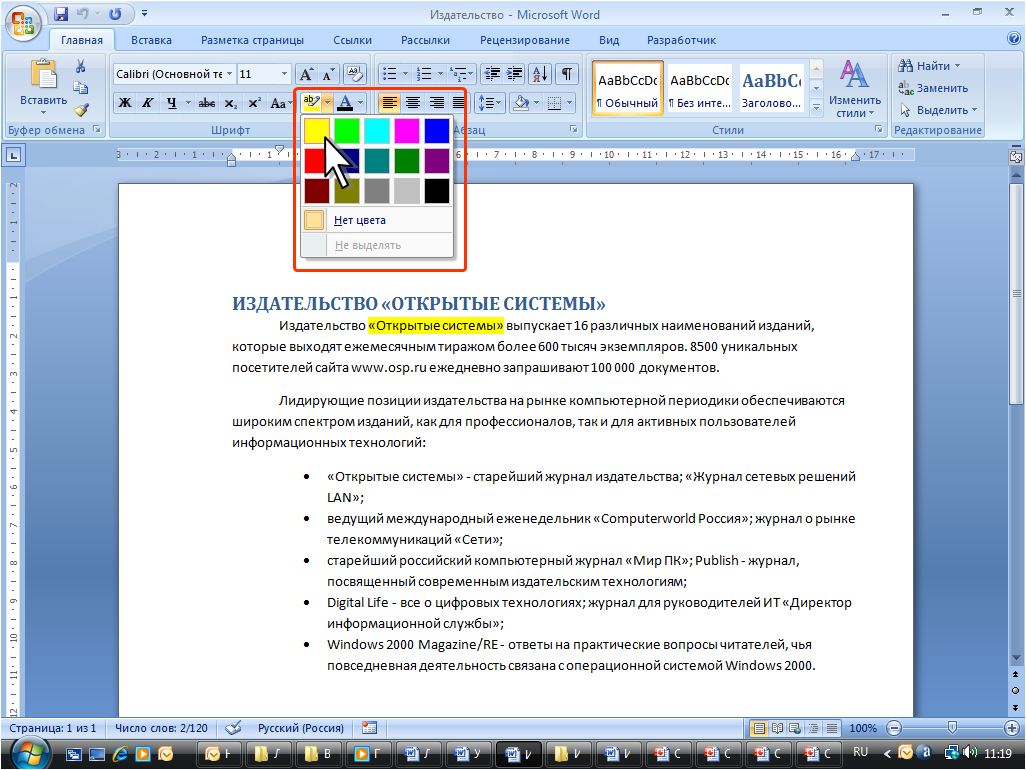Decrease the paragraph indent
This screenshot has height=770, width=1026.
pyautogui.click(x=491, y=74)
